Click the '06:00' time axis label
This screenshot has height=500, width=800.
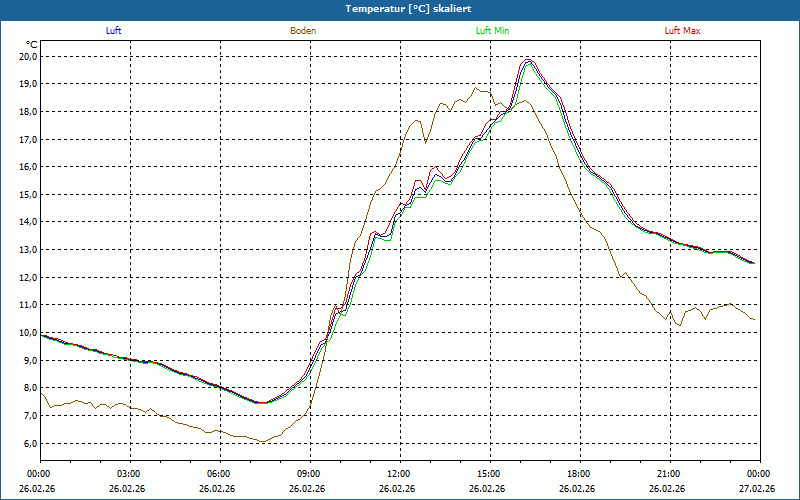(x=220, y=474)
